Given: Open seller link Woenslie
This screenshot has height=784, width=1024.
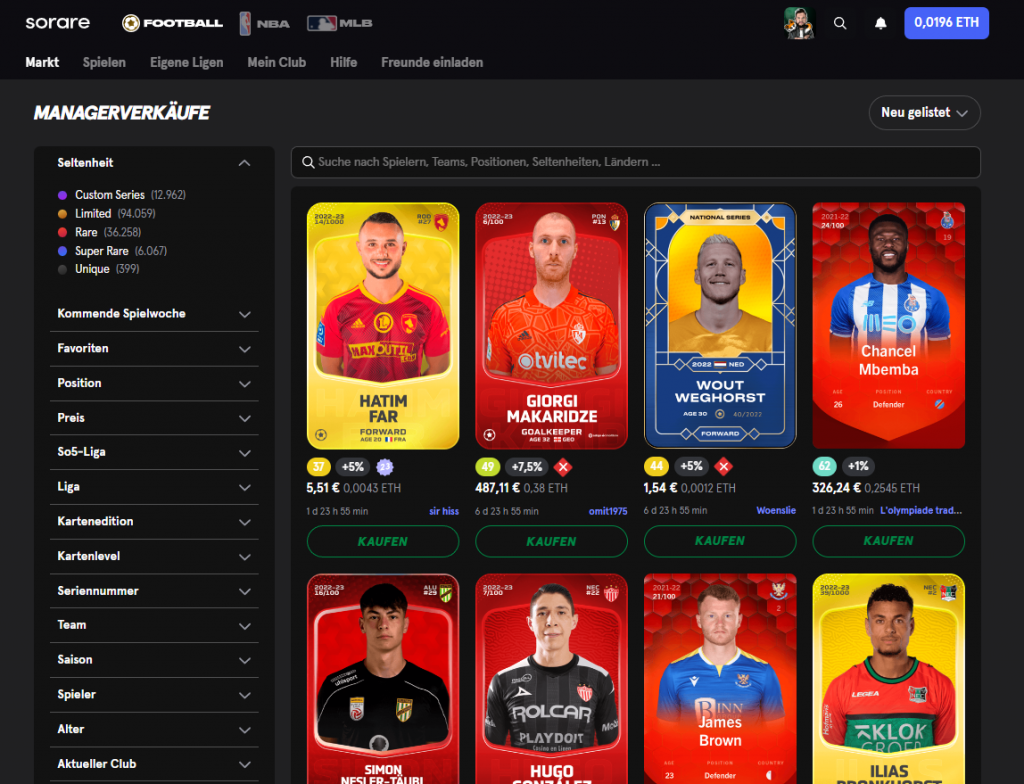Looking at the screenshot, I should coord(776,510).
